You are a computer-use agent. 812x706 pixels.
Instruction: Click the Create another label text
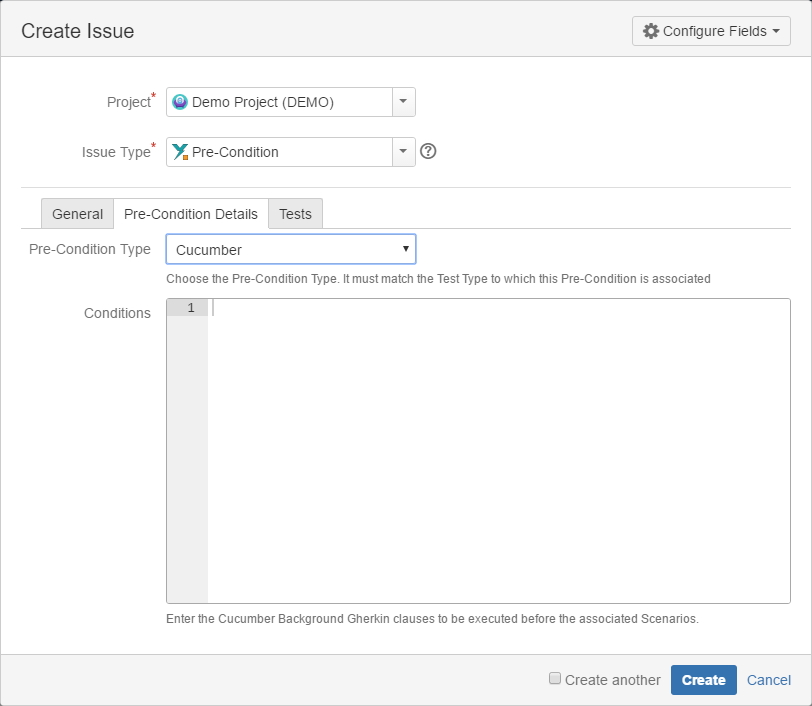pos(613,680)
